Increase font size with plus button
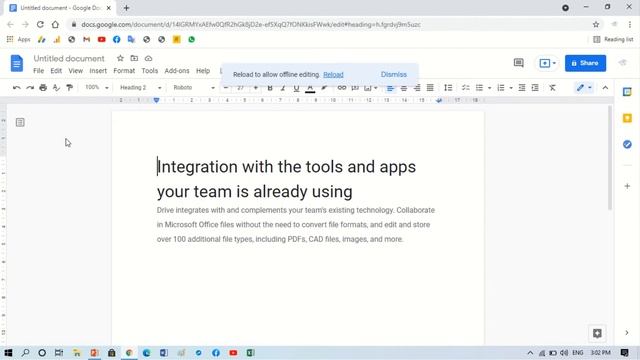 (256, 88)
